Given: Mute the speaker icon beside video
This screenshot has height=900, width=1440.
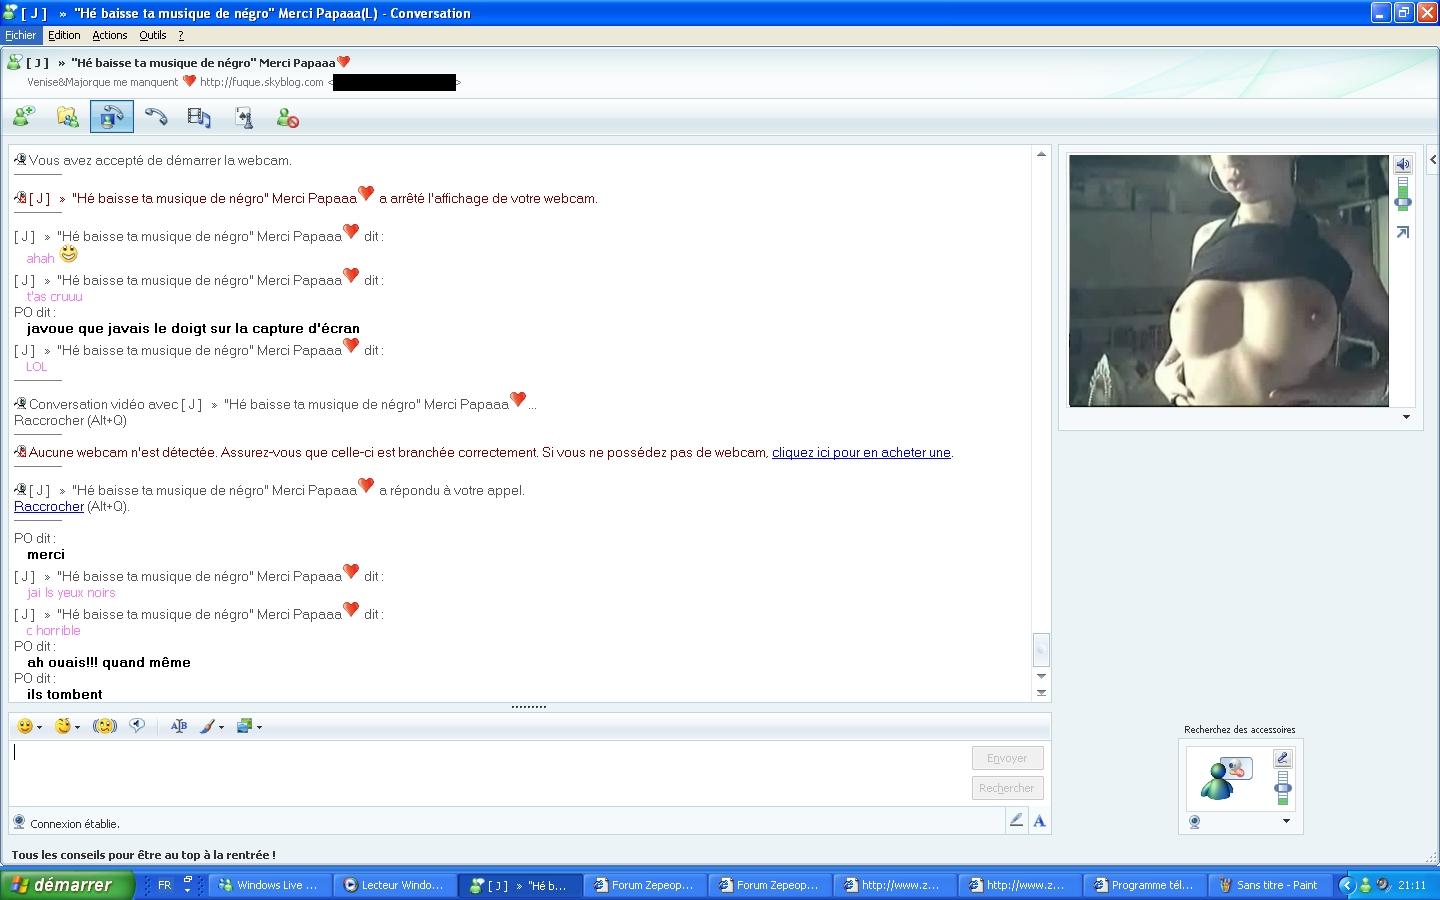Looking at the screenshot, I should click(1402, 164).
